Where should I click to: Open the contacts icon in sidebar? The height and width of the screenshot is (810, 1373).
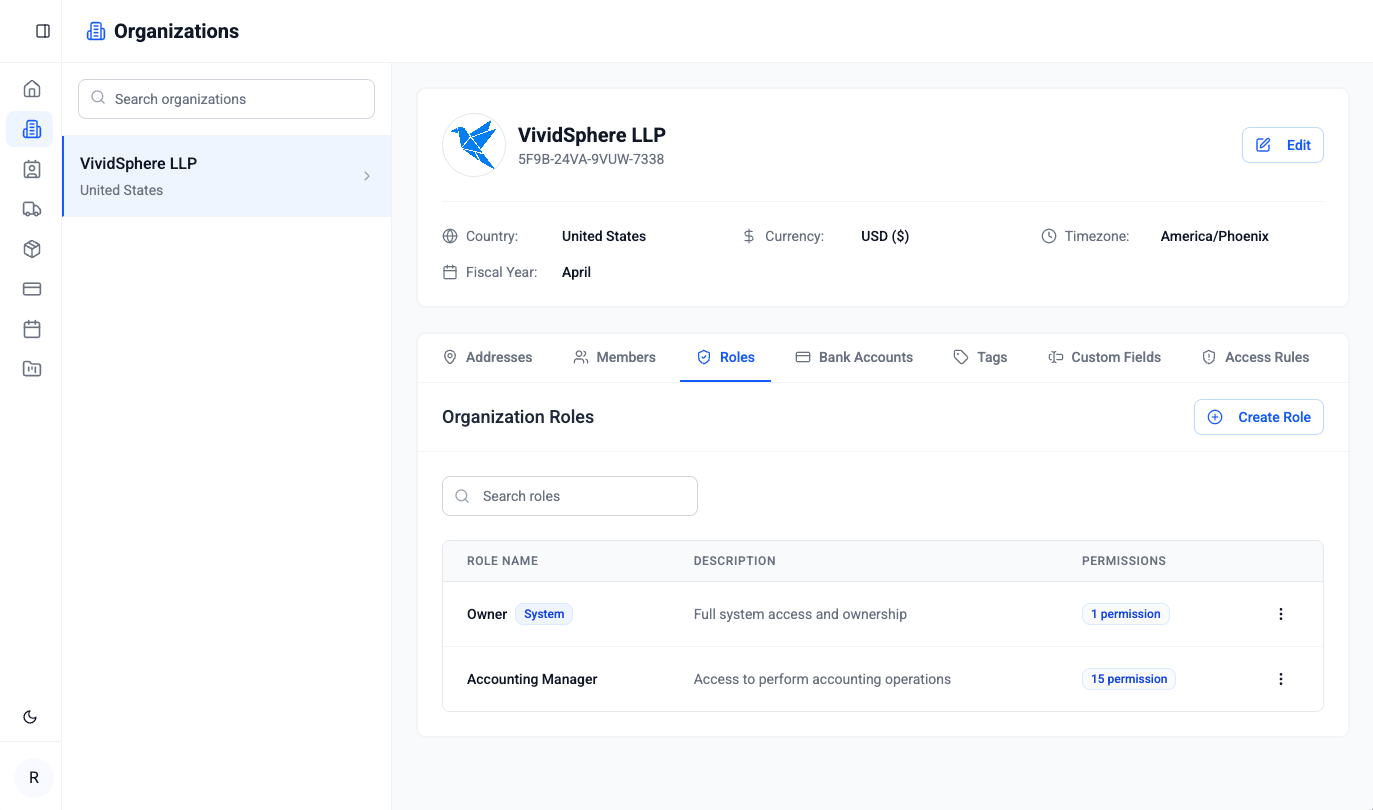(x=32, y=169)
